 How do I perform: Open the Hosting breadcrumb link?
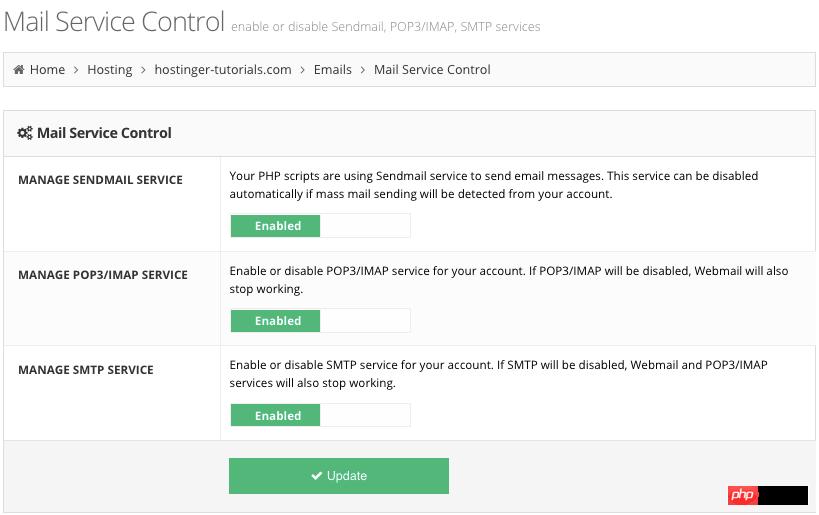point(110,70)
